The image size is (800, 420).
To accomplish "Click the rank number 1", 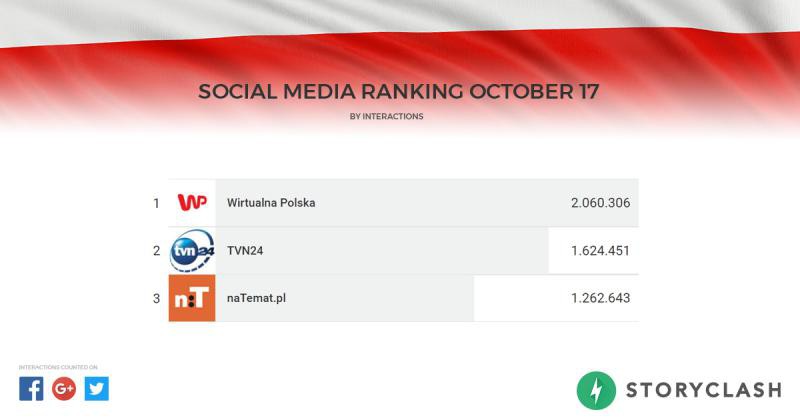I will pos(156,203).
